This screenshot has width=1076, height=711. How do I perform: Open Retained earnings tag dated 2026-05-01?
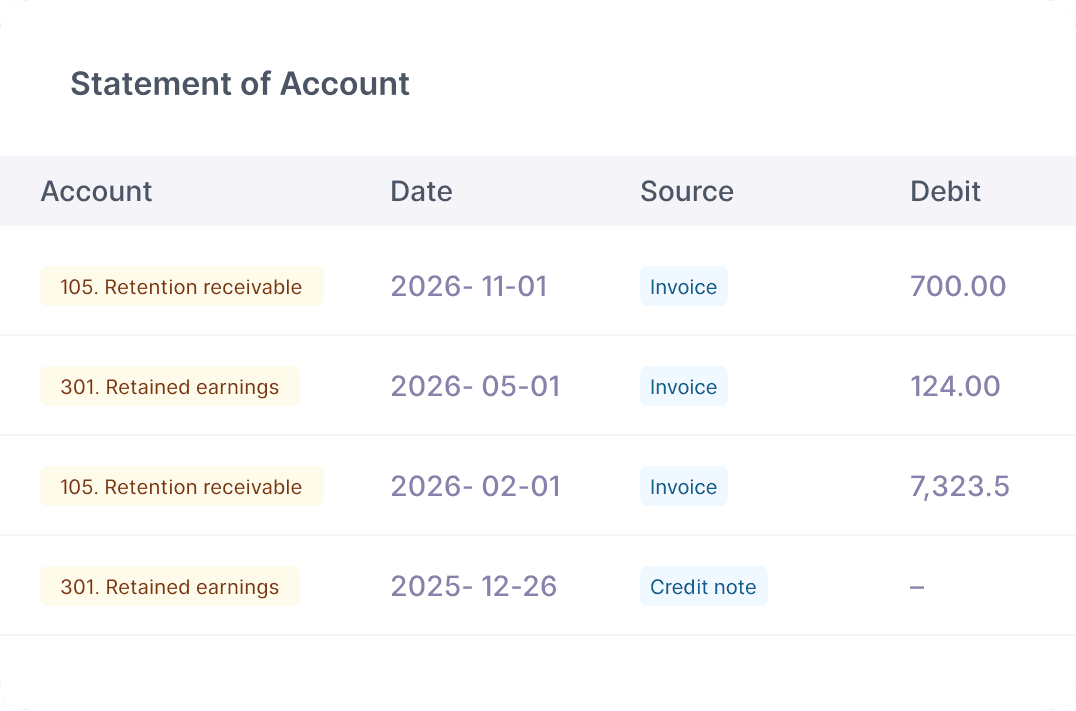pyautogui.click(x=169, y=387)
